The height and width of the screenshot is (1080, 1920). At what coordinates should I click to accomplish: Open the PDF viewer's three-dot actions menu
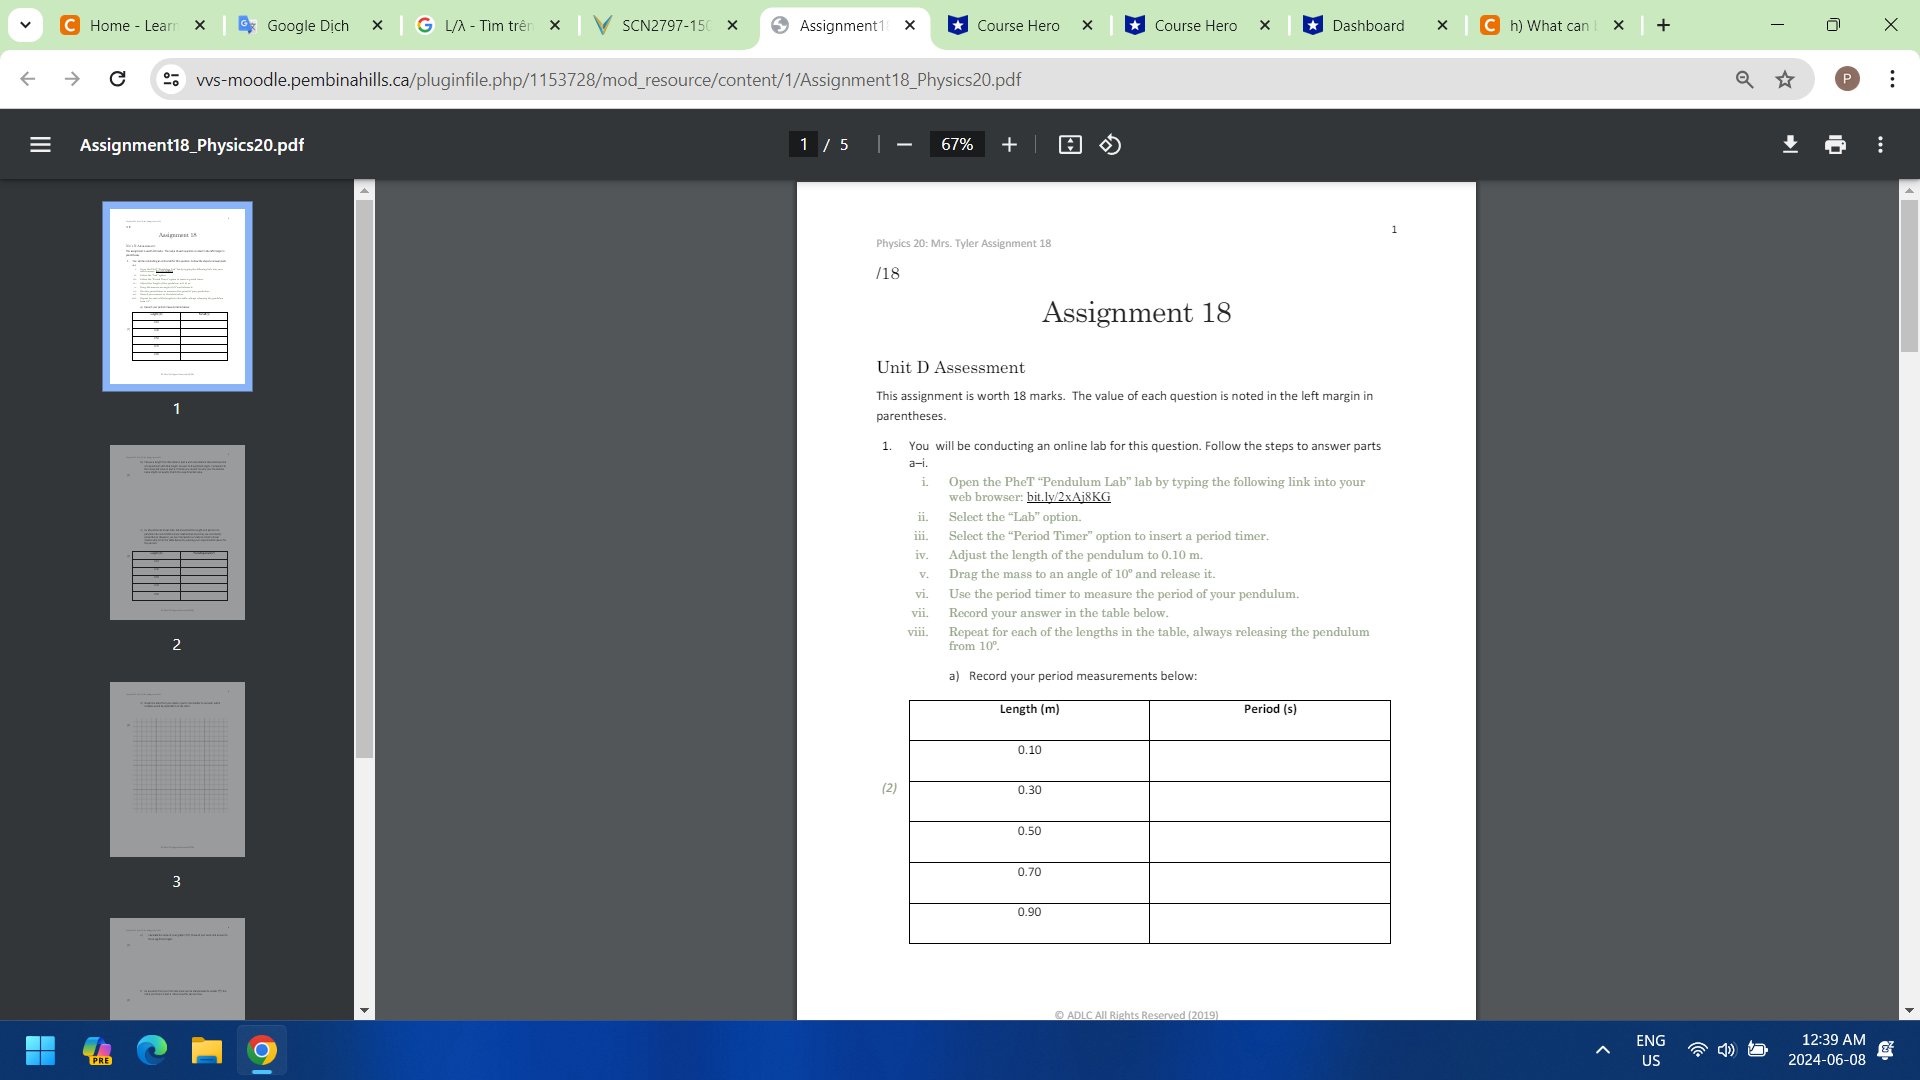click(1881, 144)
